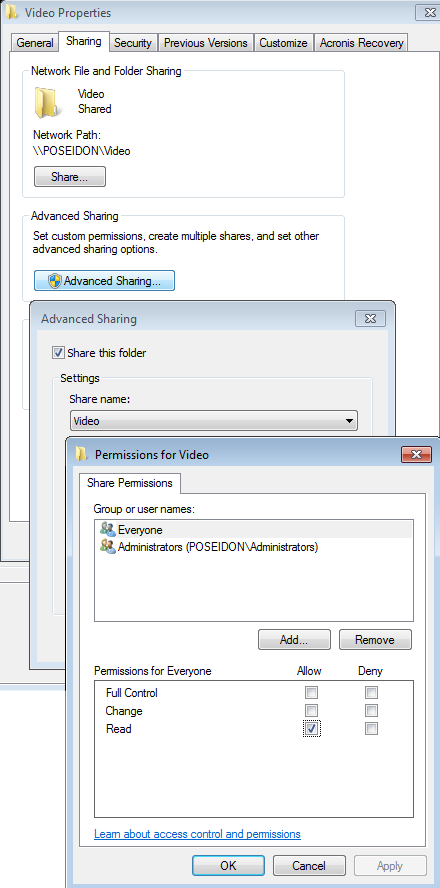Check Deny Read for Everyone

tap(371, 728)
